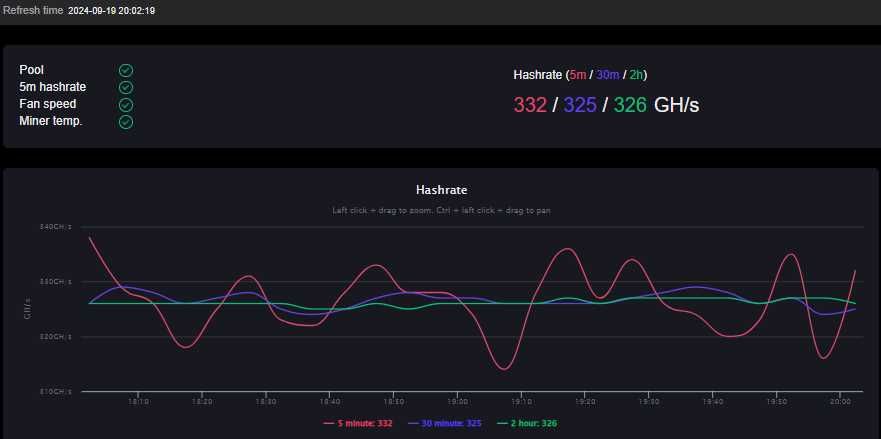The height and width of the screenshot is (439, 881).
Task: Click the 320GH/s y-axis label
Action: (55, 337)
